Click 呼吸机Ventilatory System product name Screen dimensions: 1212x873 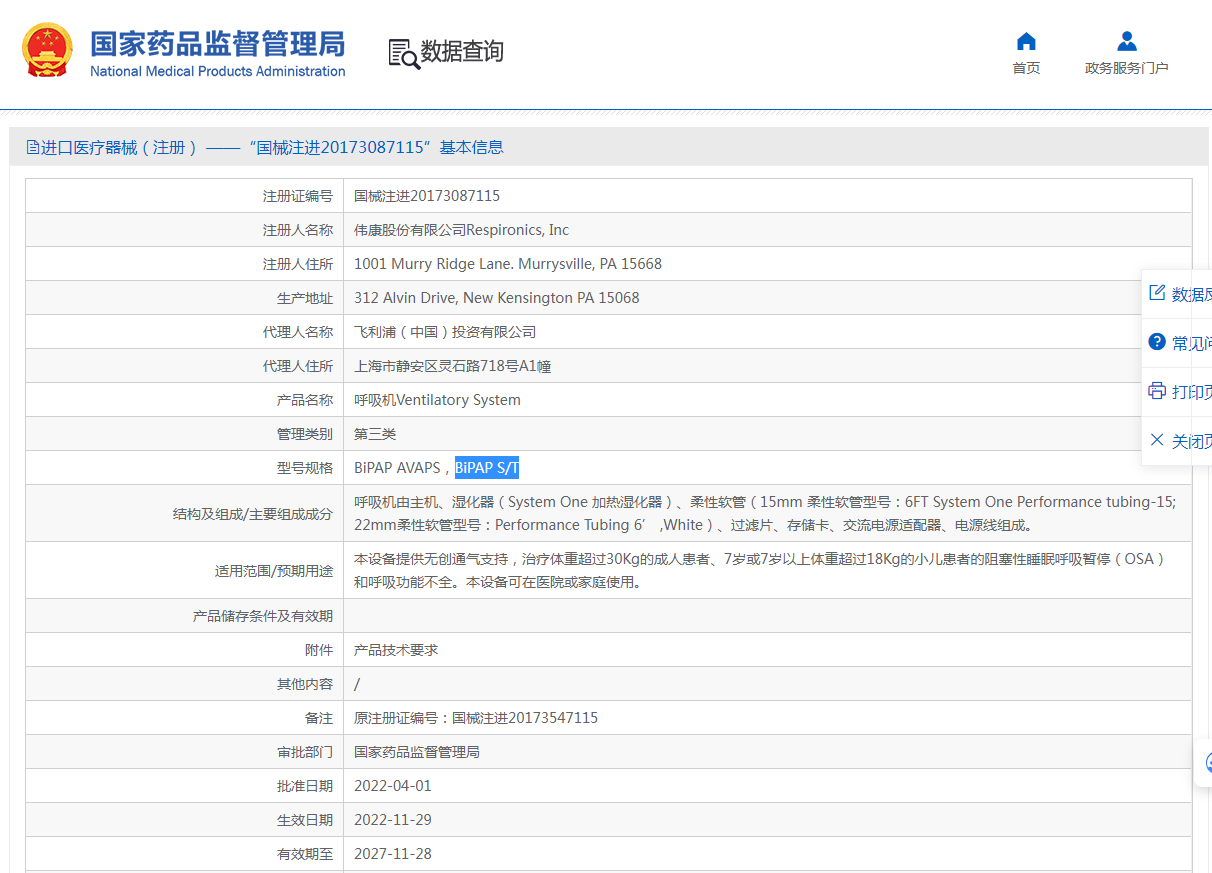coord(437,400)
